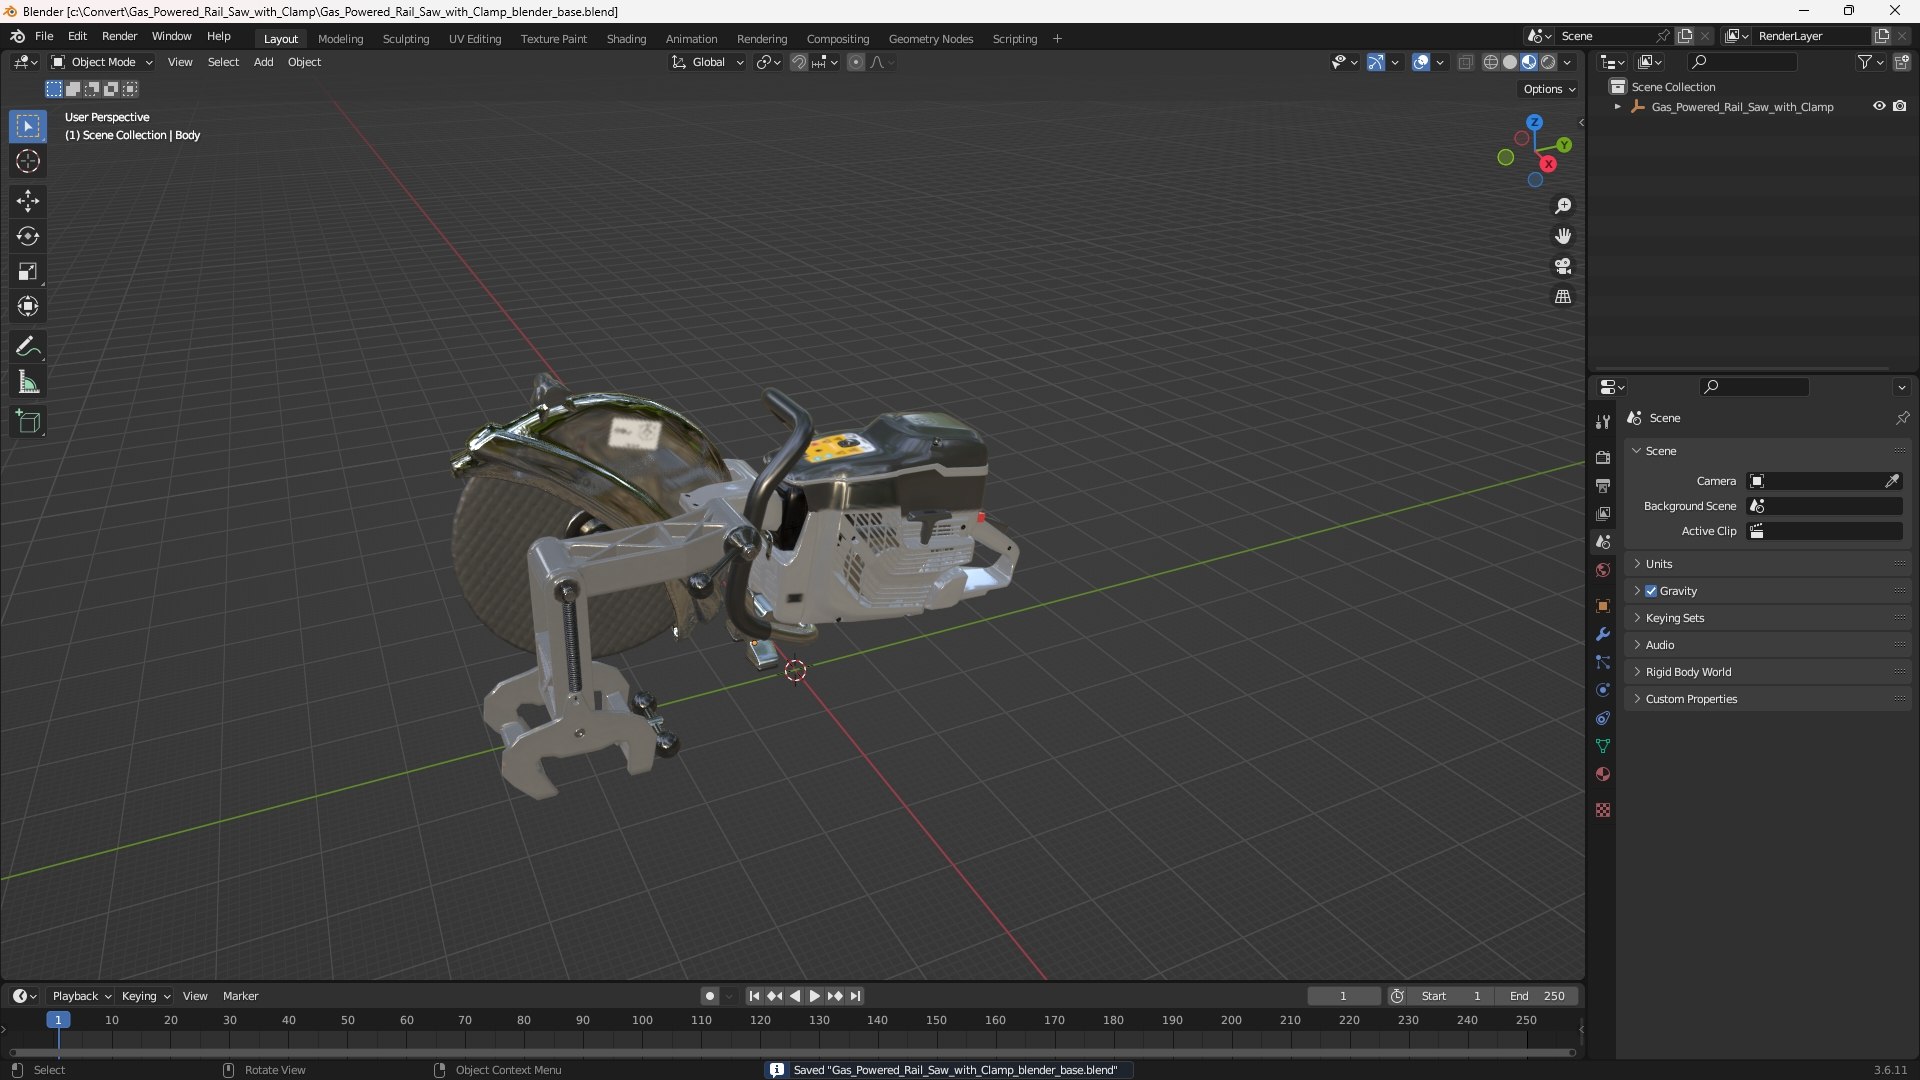The height and width of the screenshot is (1080, 1920).
Task: Select the Transform tool
Action: coord(28,306)
